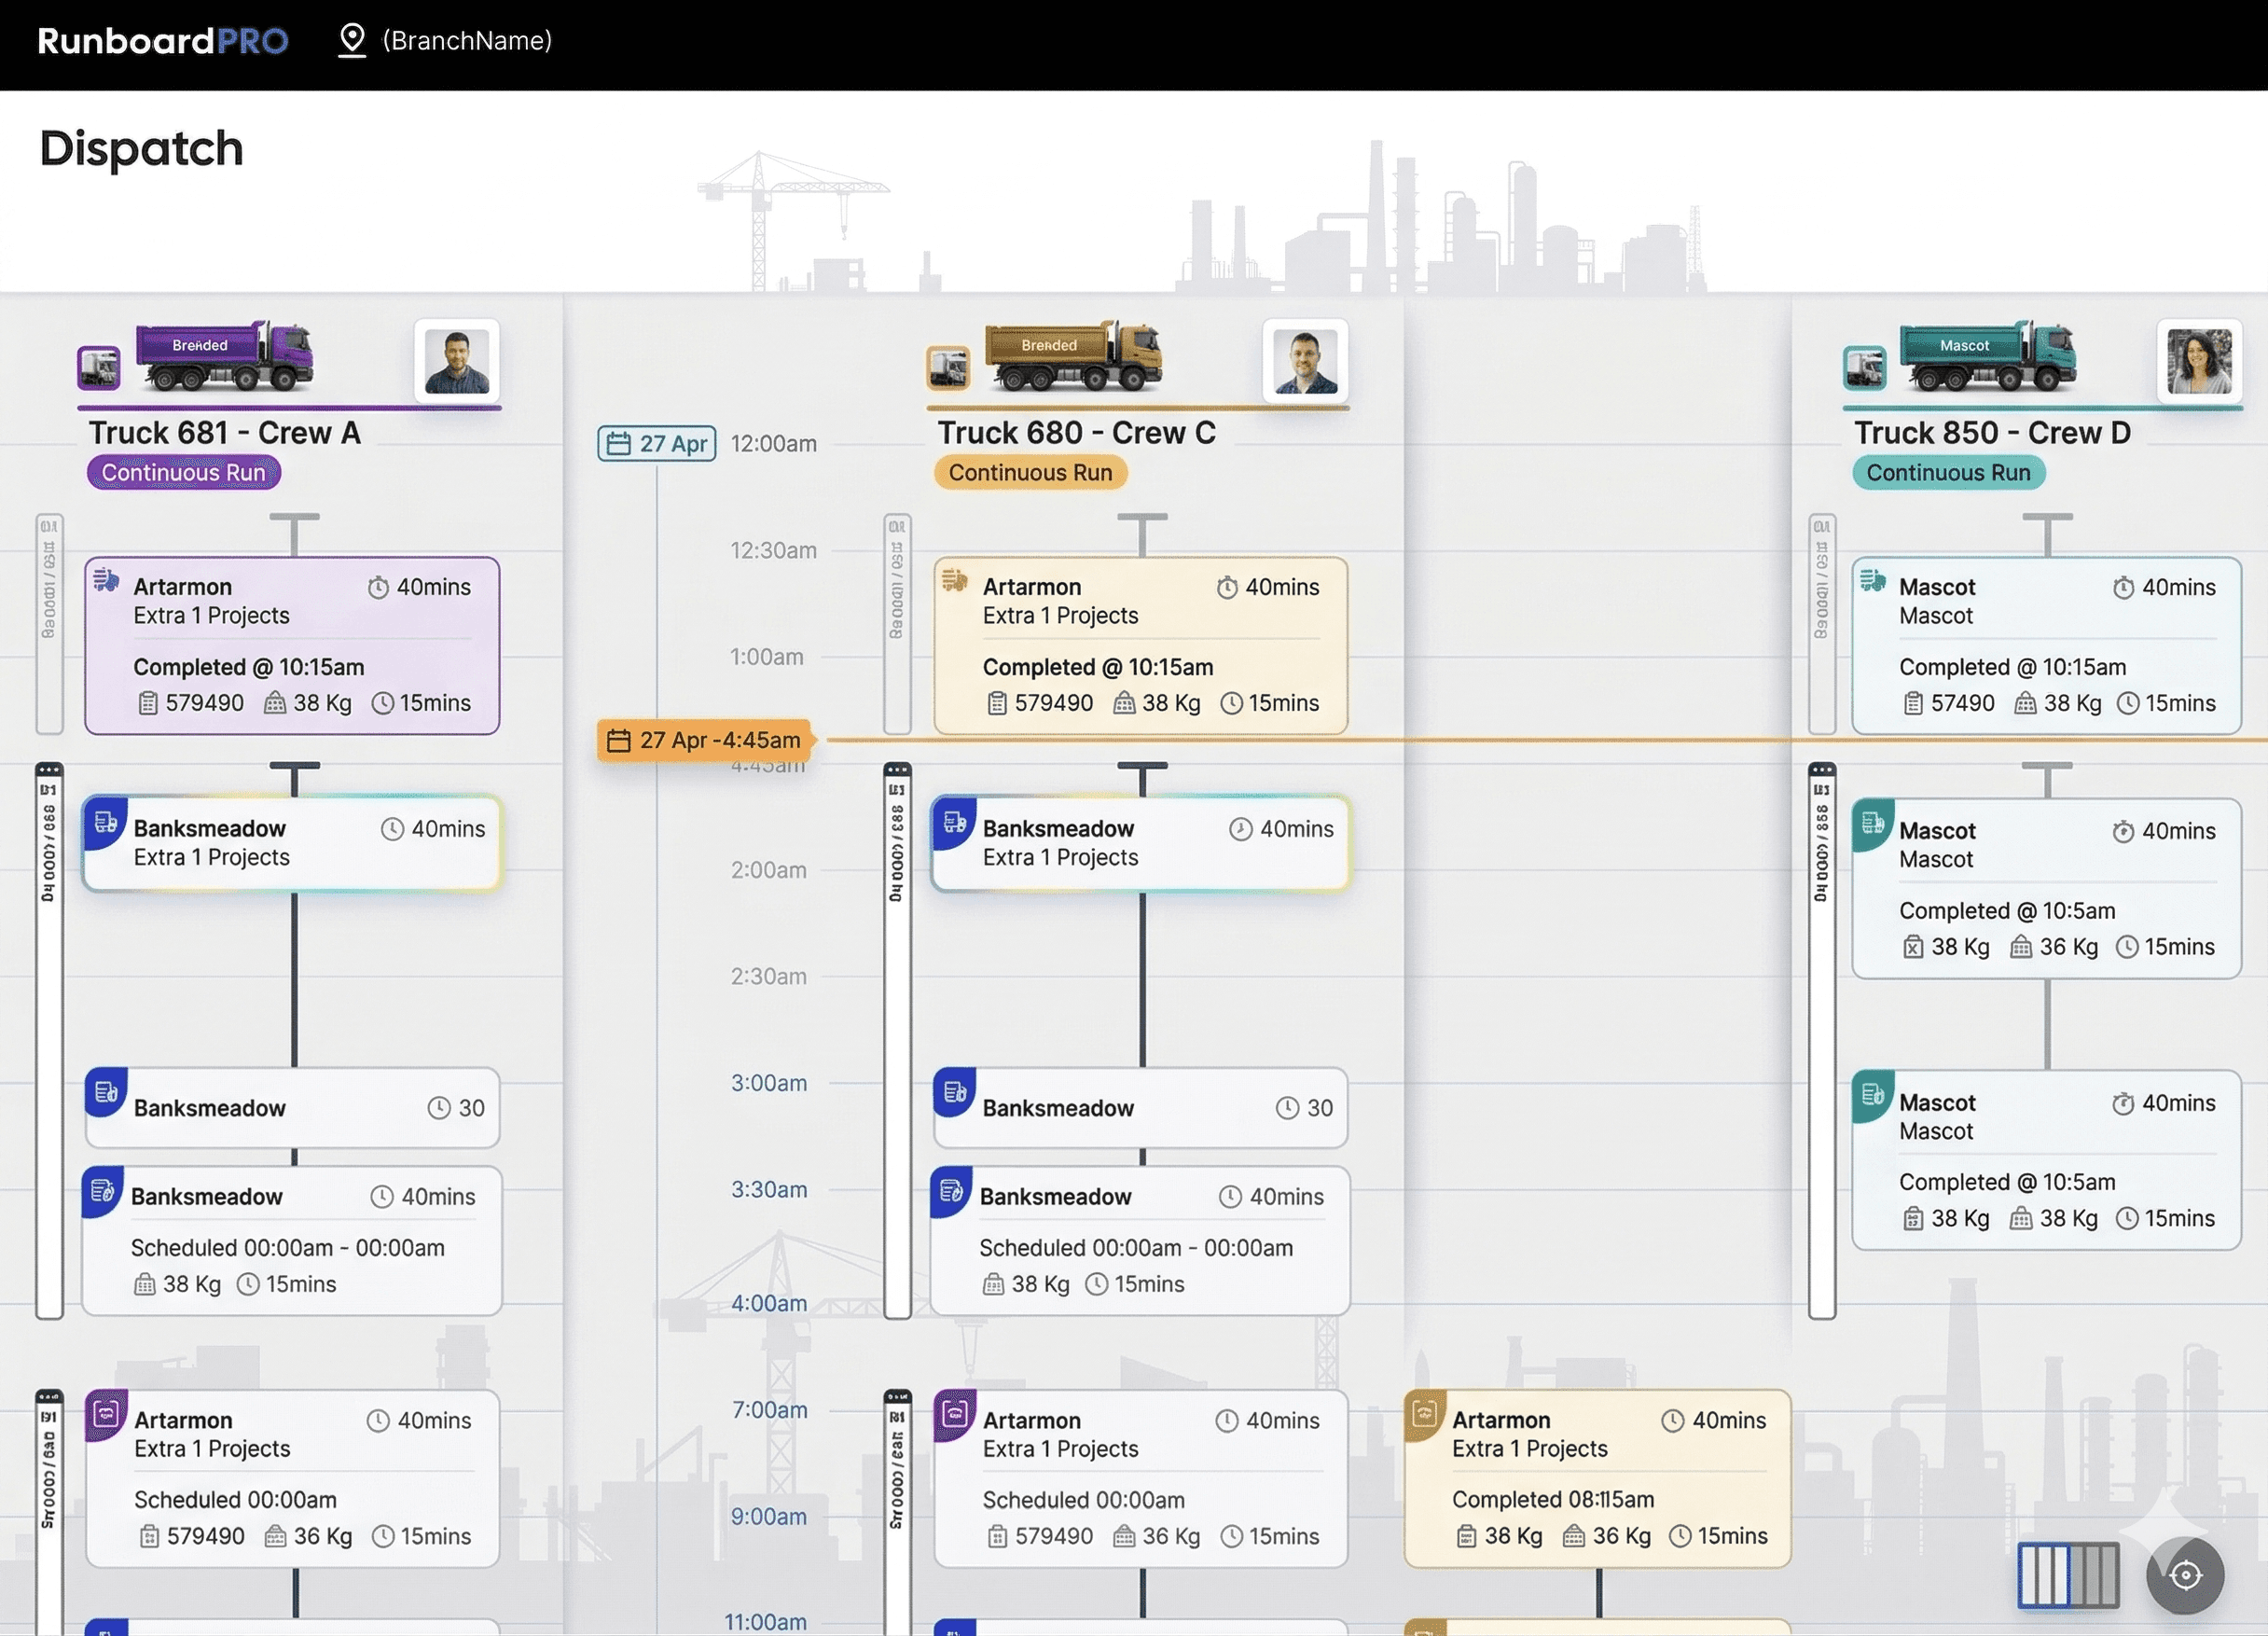Click delivery icon on Crew D first Mascot card

[x=1873, y=580]
